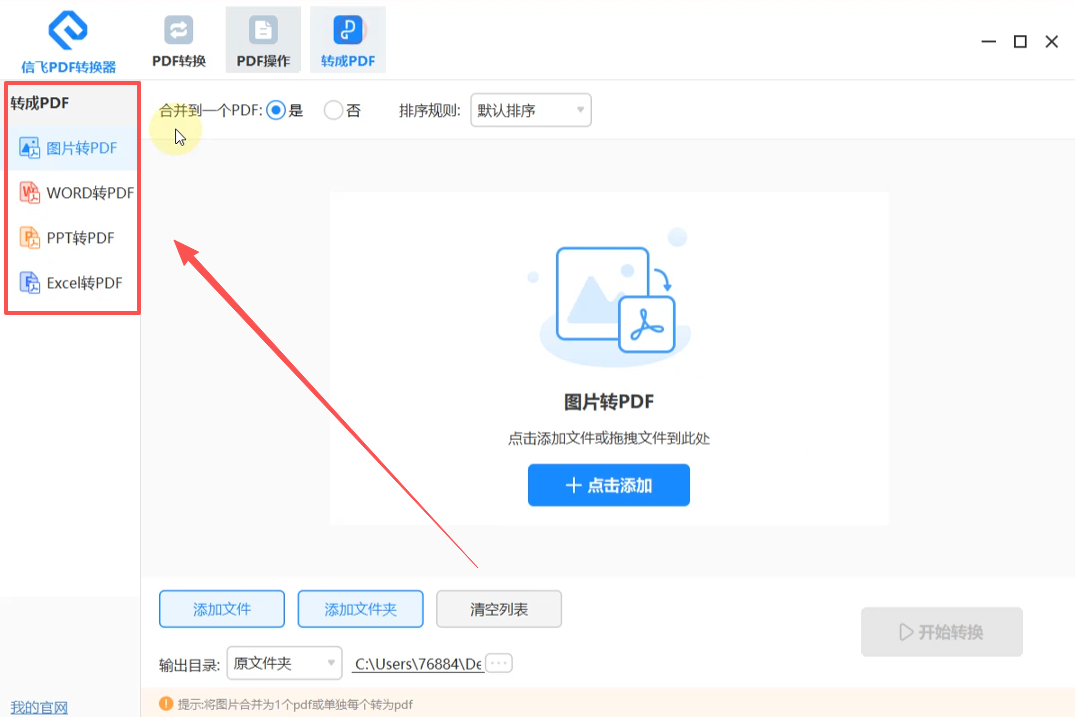The image size is (1075, 717).
Task: Click the ellipsis browse button for output path
Action: [499, 663]
